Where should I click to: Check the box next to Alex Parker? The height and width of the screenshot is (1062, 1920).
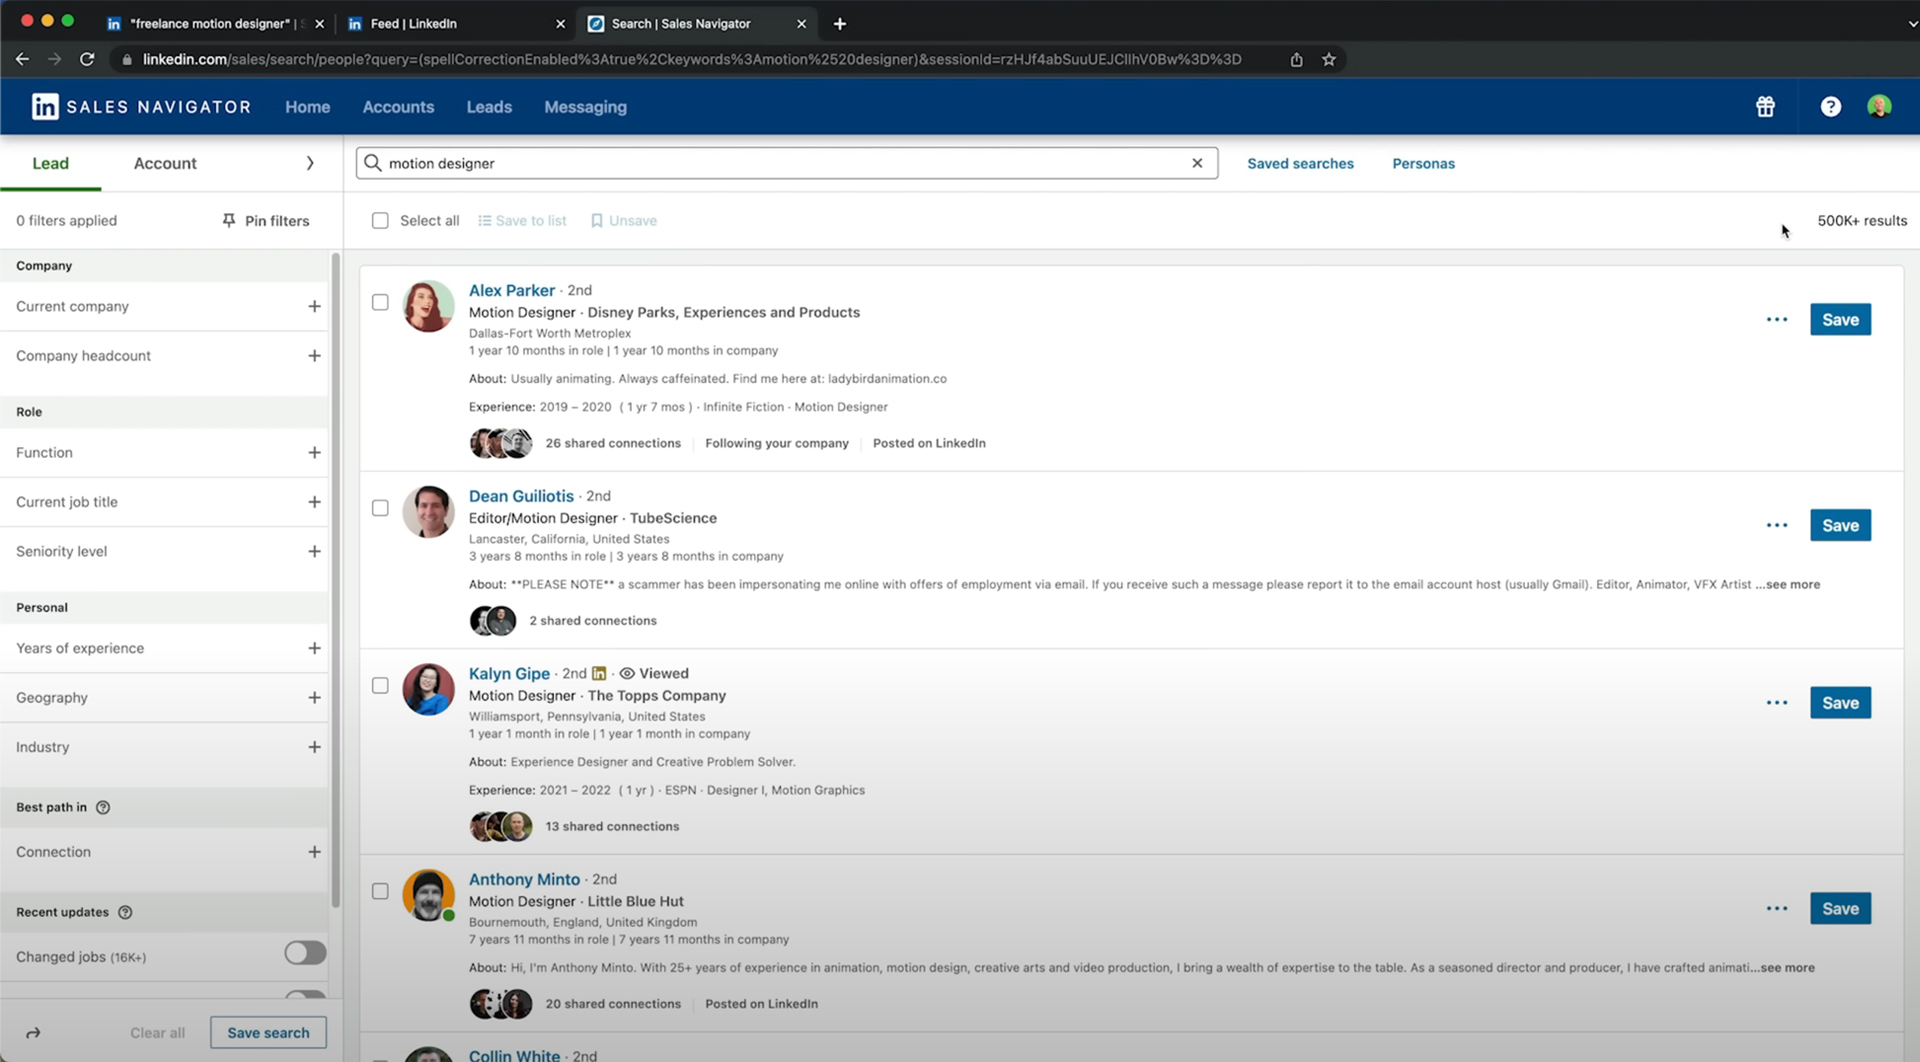[380, 302]
